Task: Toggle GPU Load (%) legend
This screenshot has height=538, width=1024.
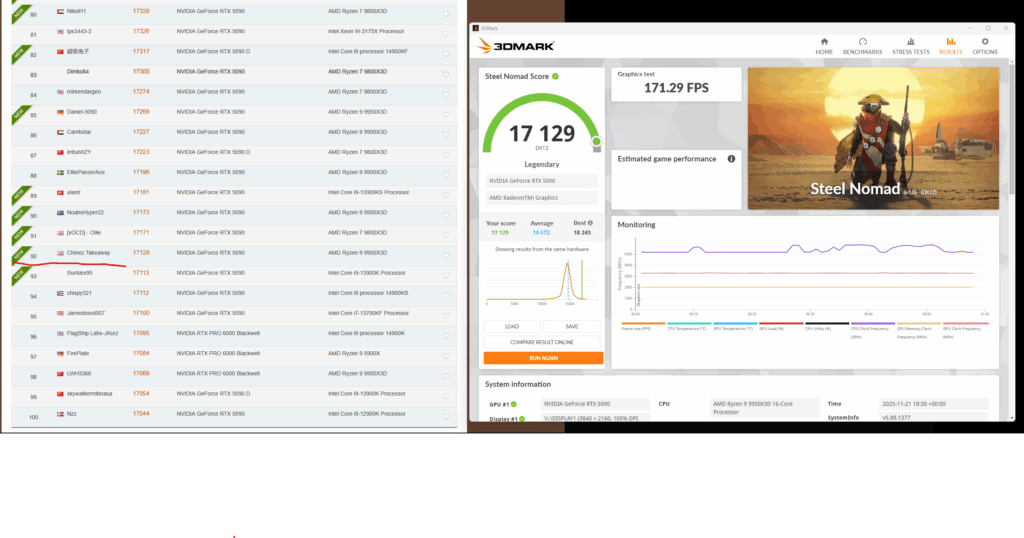Action: 781,326
